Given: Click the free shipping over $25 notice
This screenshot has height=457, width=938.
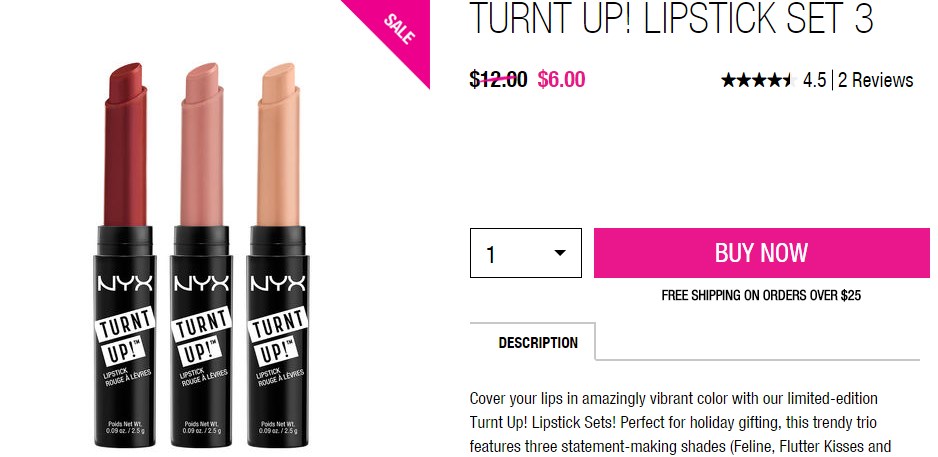Looking at the screenshot, I should coord(761,295).
